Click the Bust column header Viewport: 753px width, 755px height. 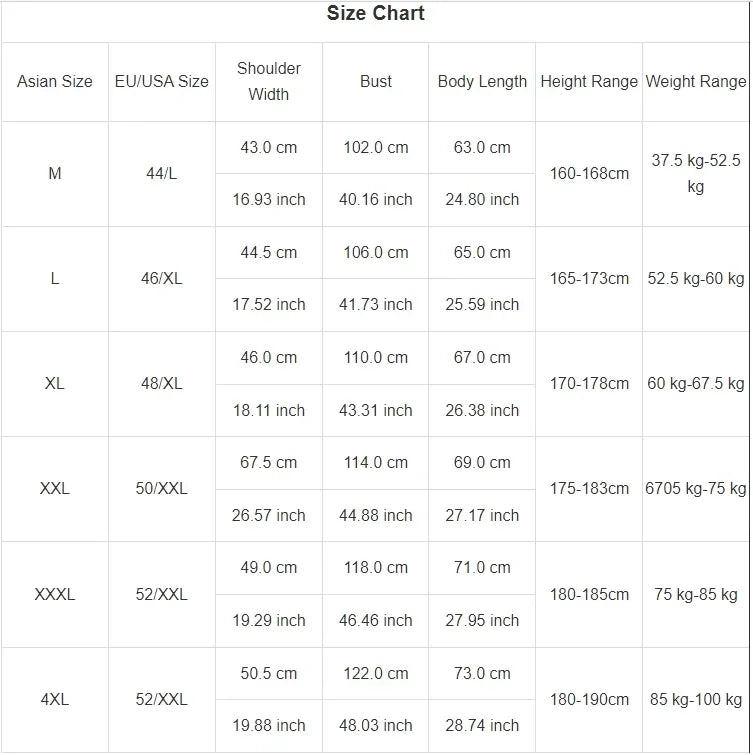tap(376, 82)
